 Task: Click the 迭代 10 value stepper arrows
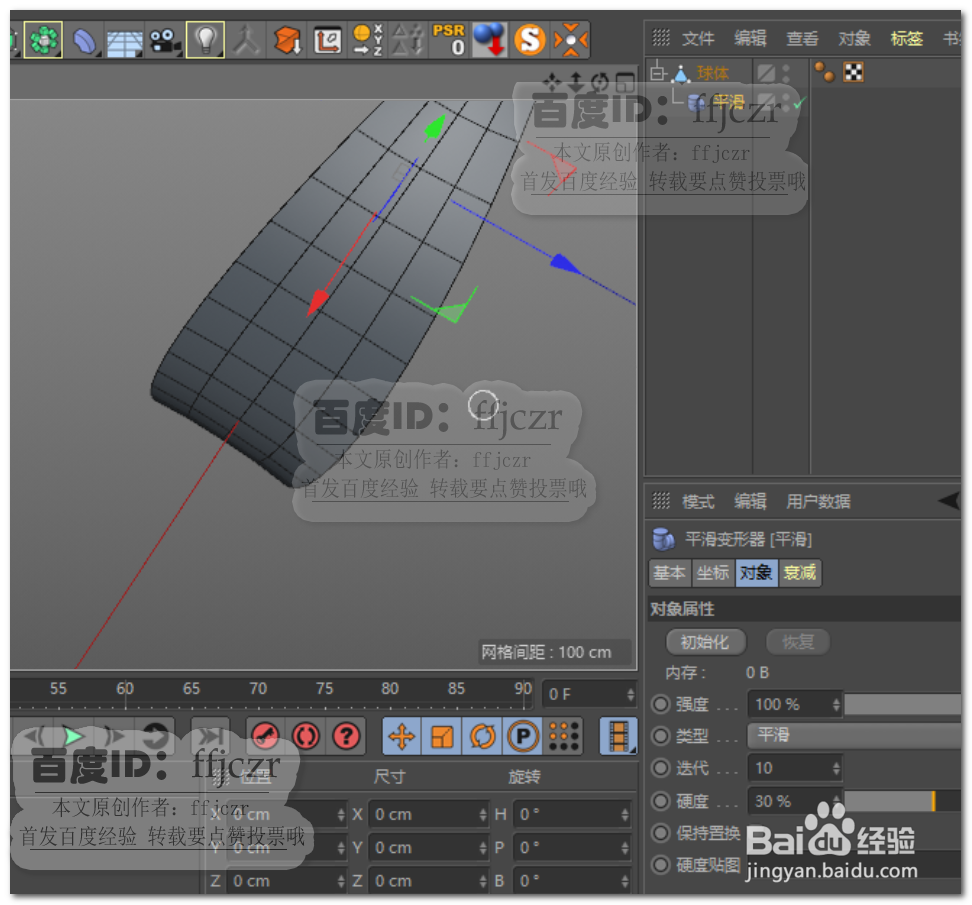836,768
